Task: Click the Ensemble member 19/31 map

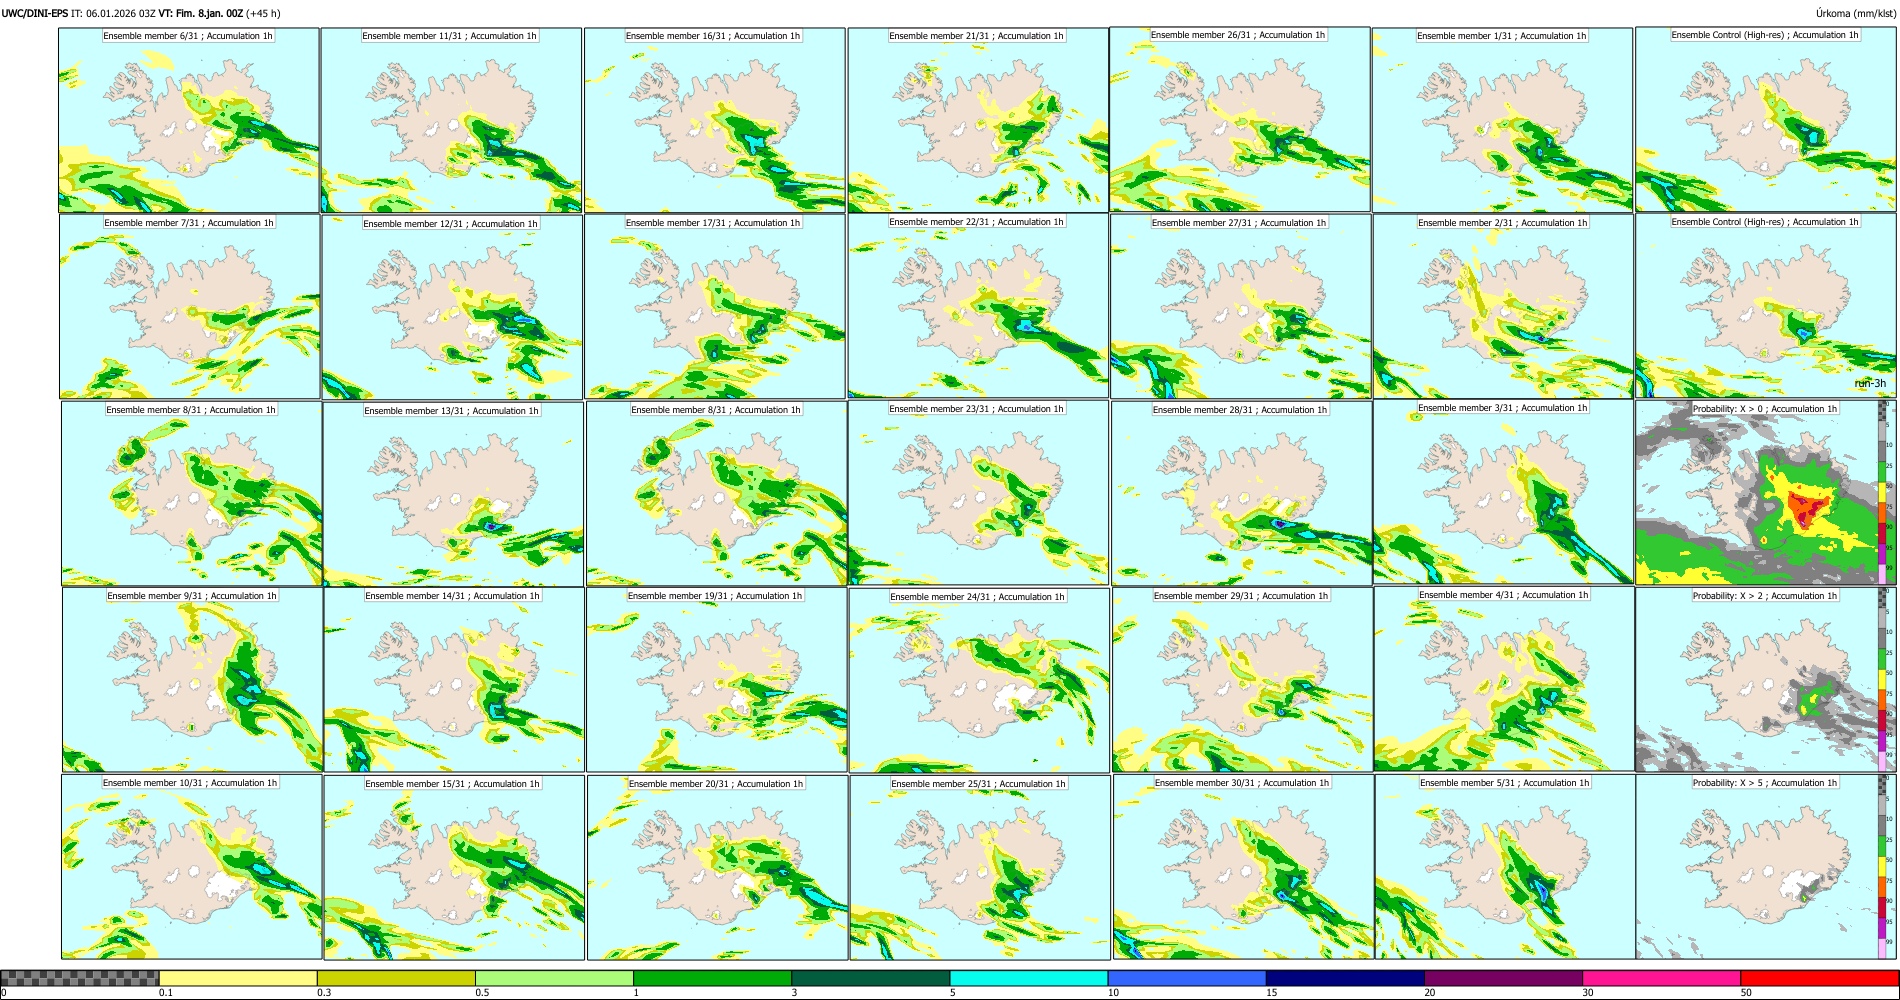Action: point(716,680)
